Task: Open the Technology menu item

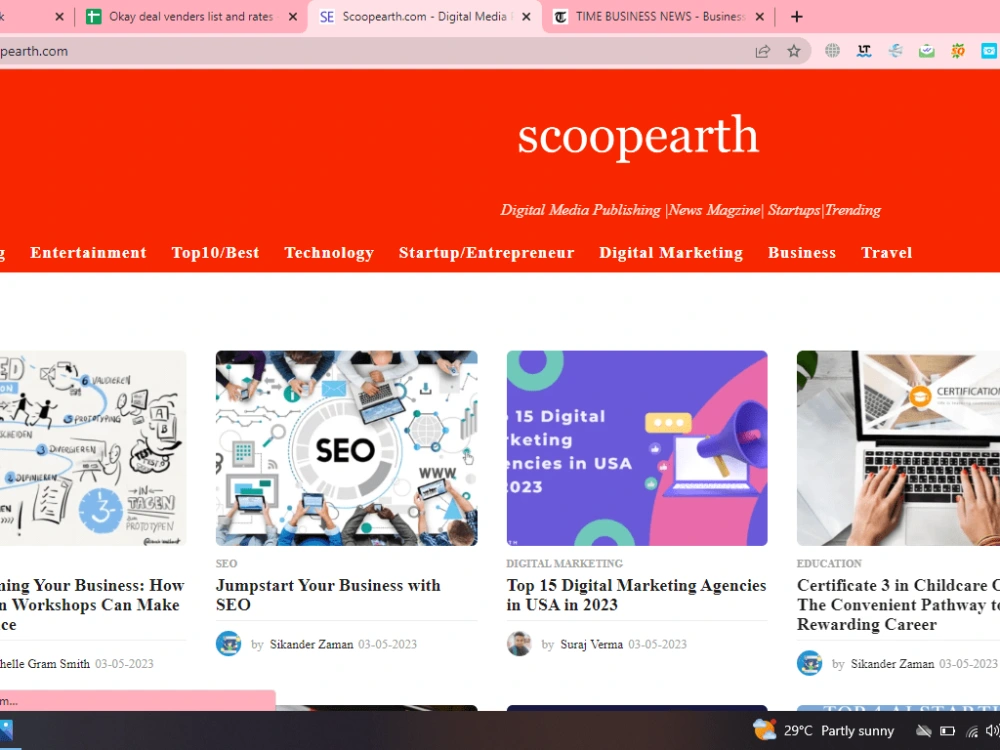Action: click(329, 253)
